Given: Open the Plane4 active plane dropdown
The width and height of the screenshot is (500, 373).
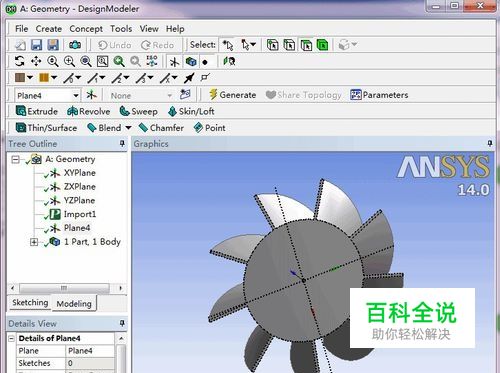Looking at the screenshot, I should (x=76, y=96).
